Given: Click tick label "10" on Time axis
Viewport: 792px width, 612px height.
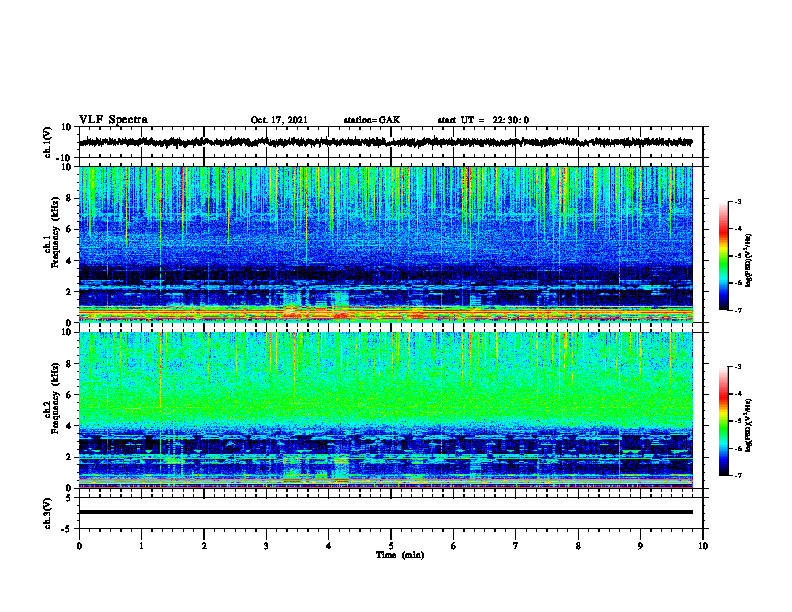Looking at the screenshot, I should click(703, 546).
